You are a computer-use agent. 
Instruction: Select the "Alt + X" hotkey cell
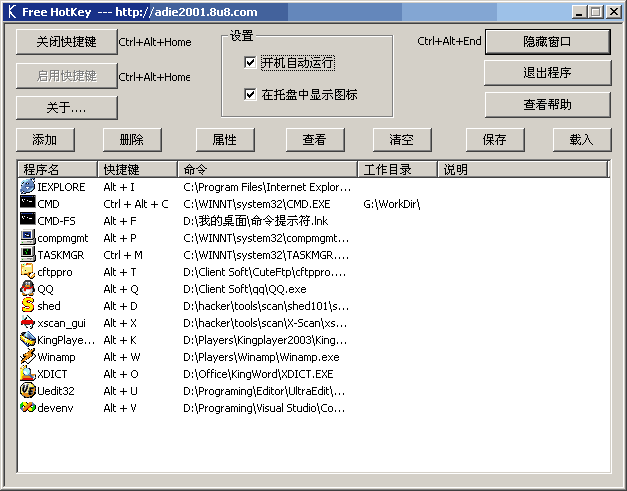[x=120, y=323]
